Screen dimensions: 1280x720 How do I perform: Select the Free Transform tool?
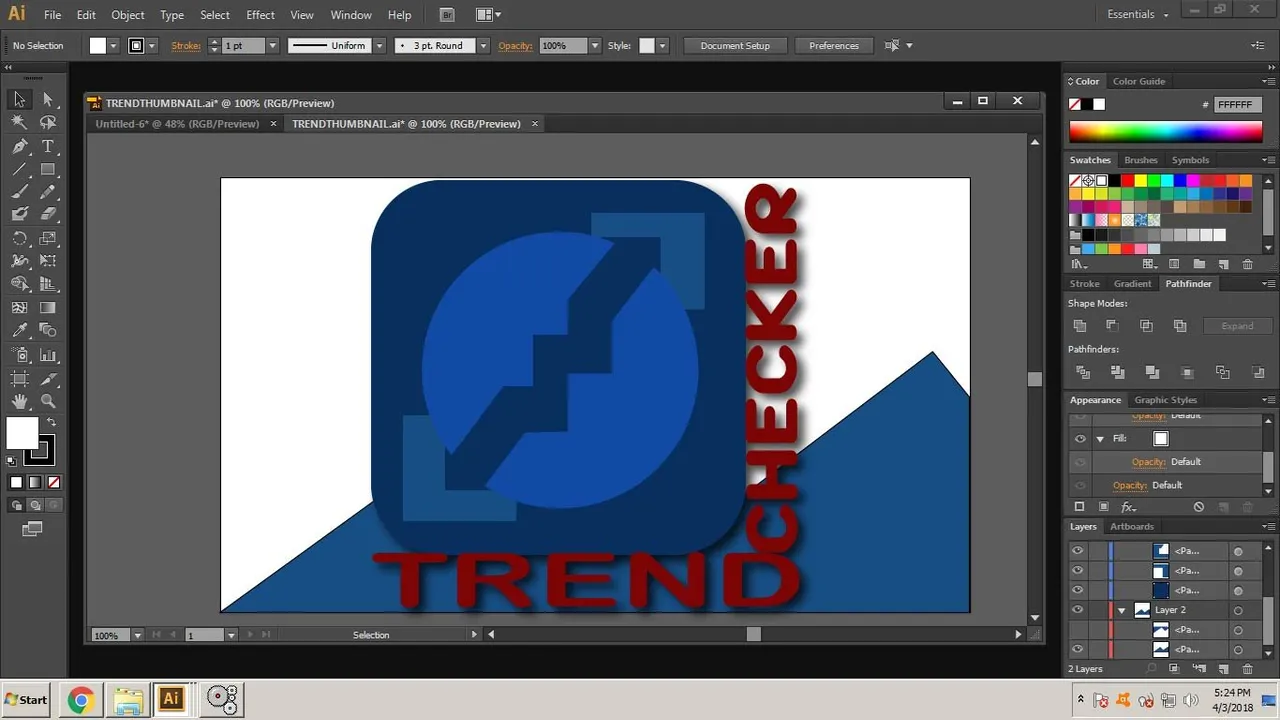pos(47,261)
